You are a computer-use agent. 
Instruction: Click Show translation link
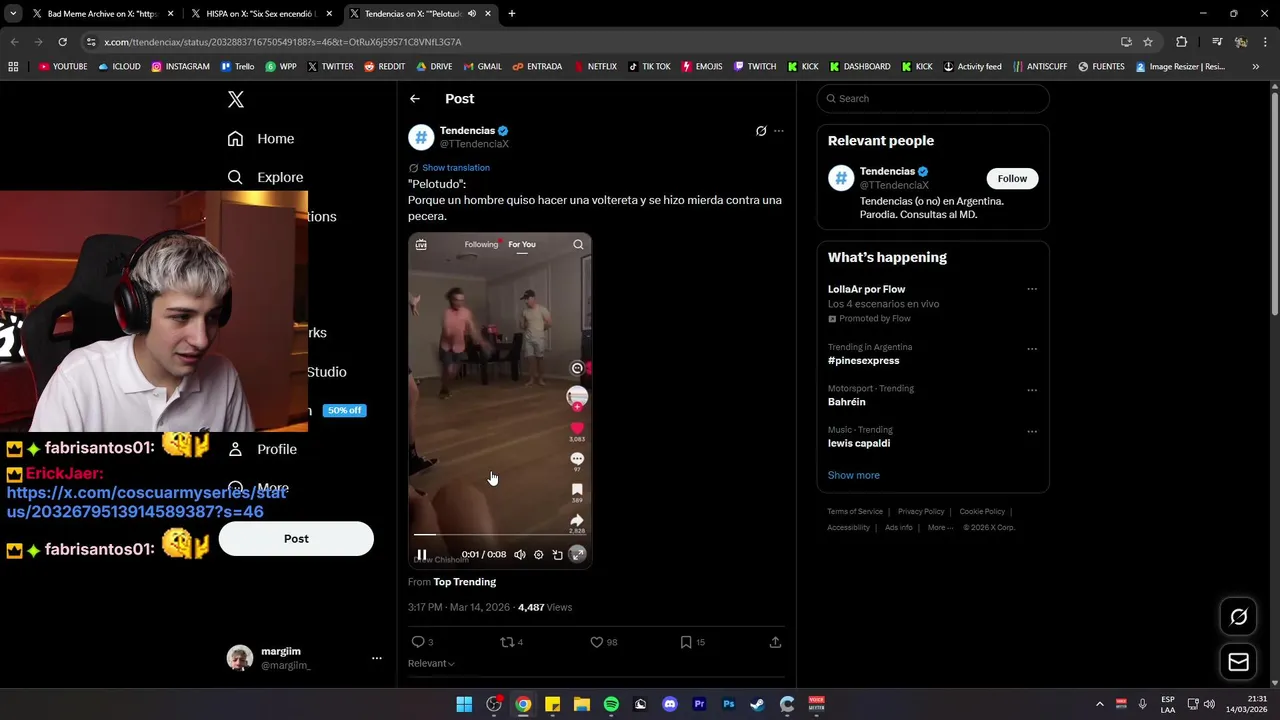click(x=456, y=168)
